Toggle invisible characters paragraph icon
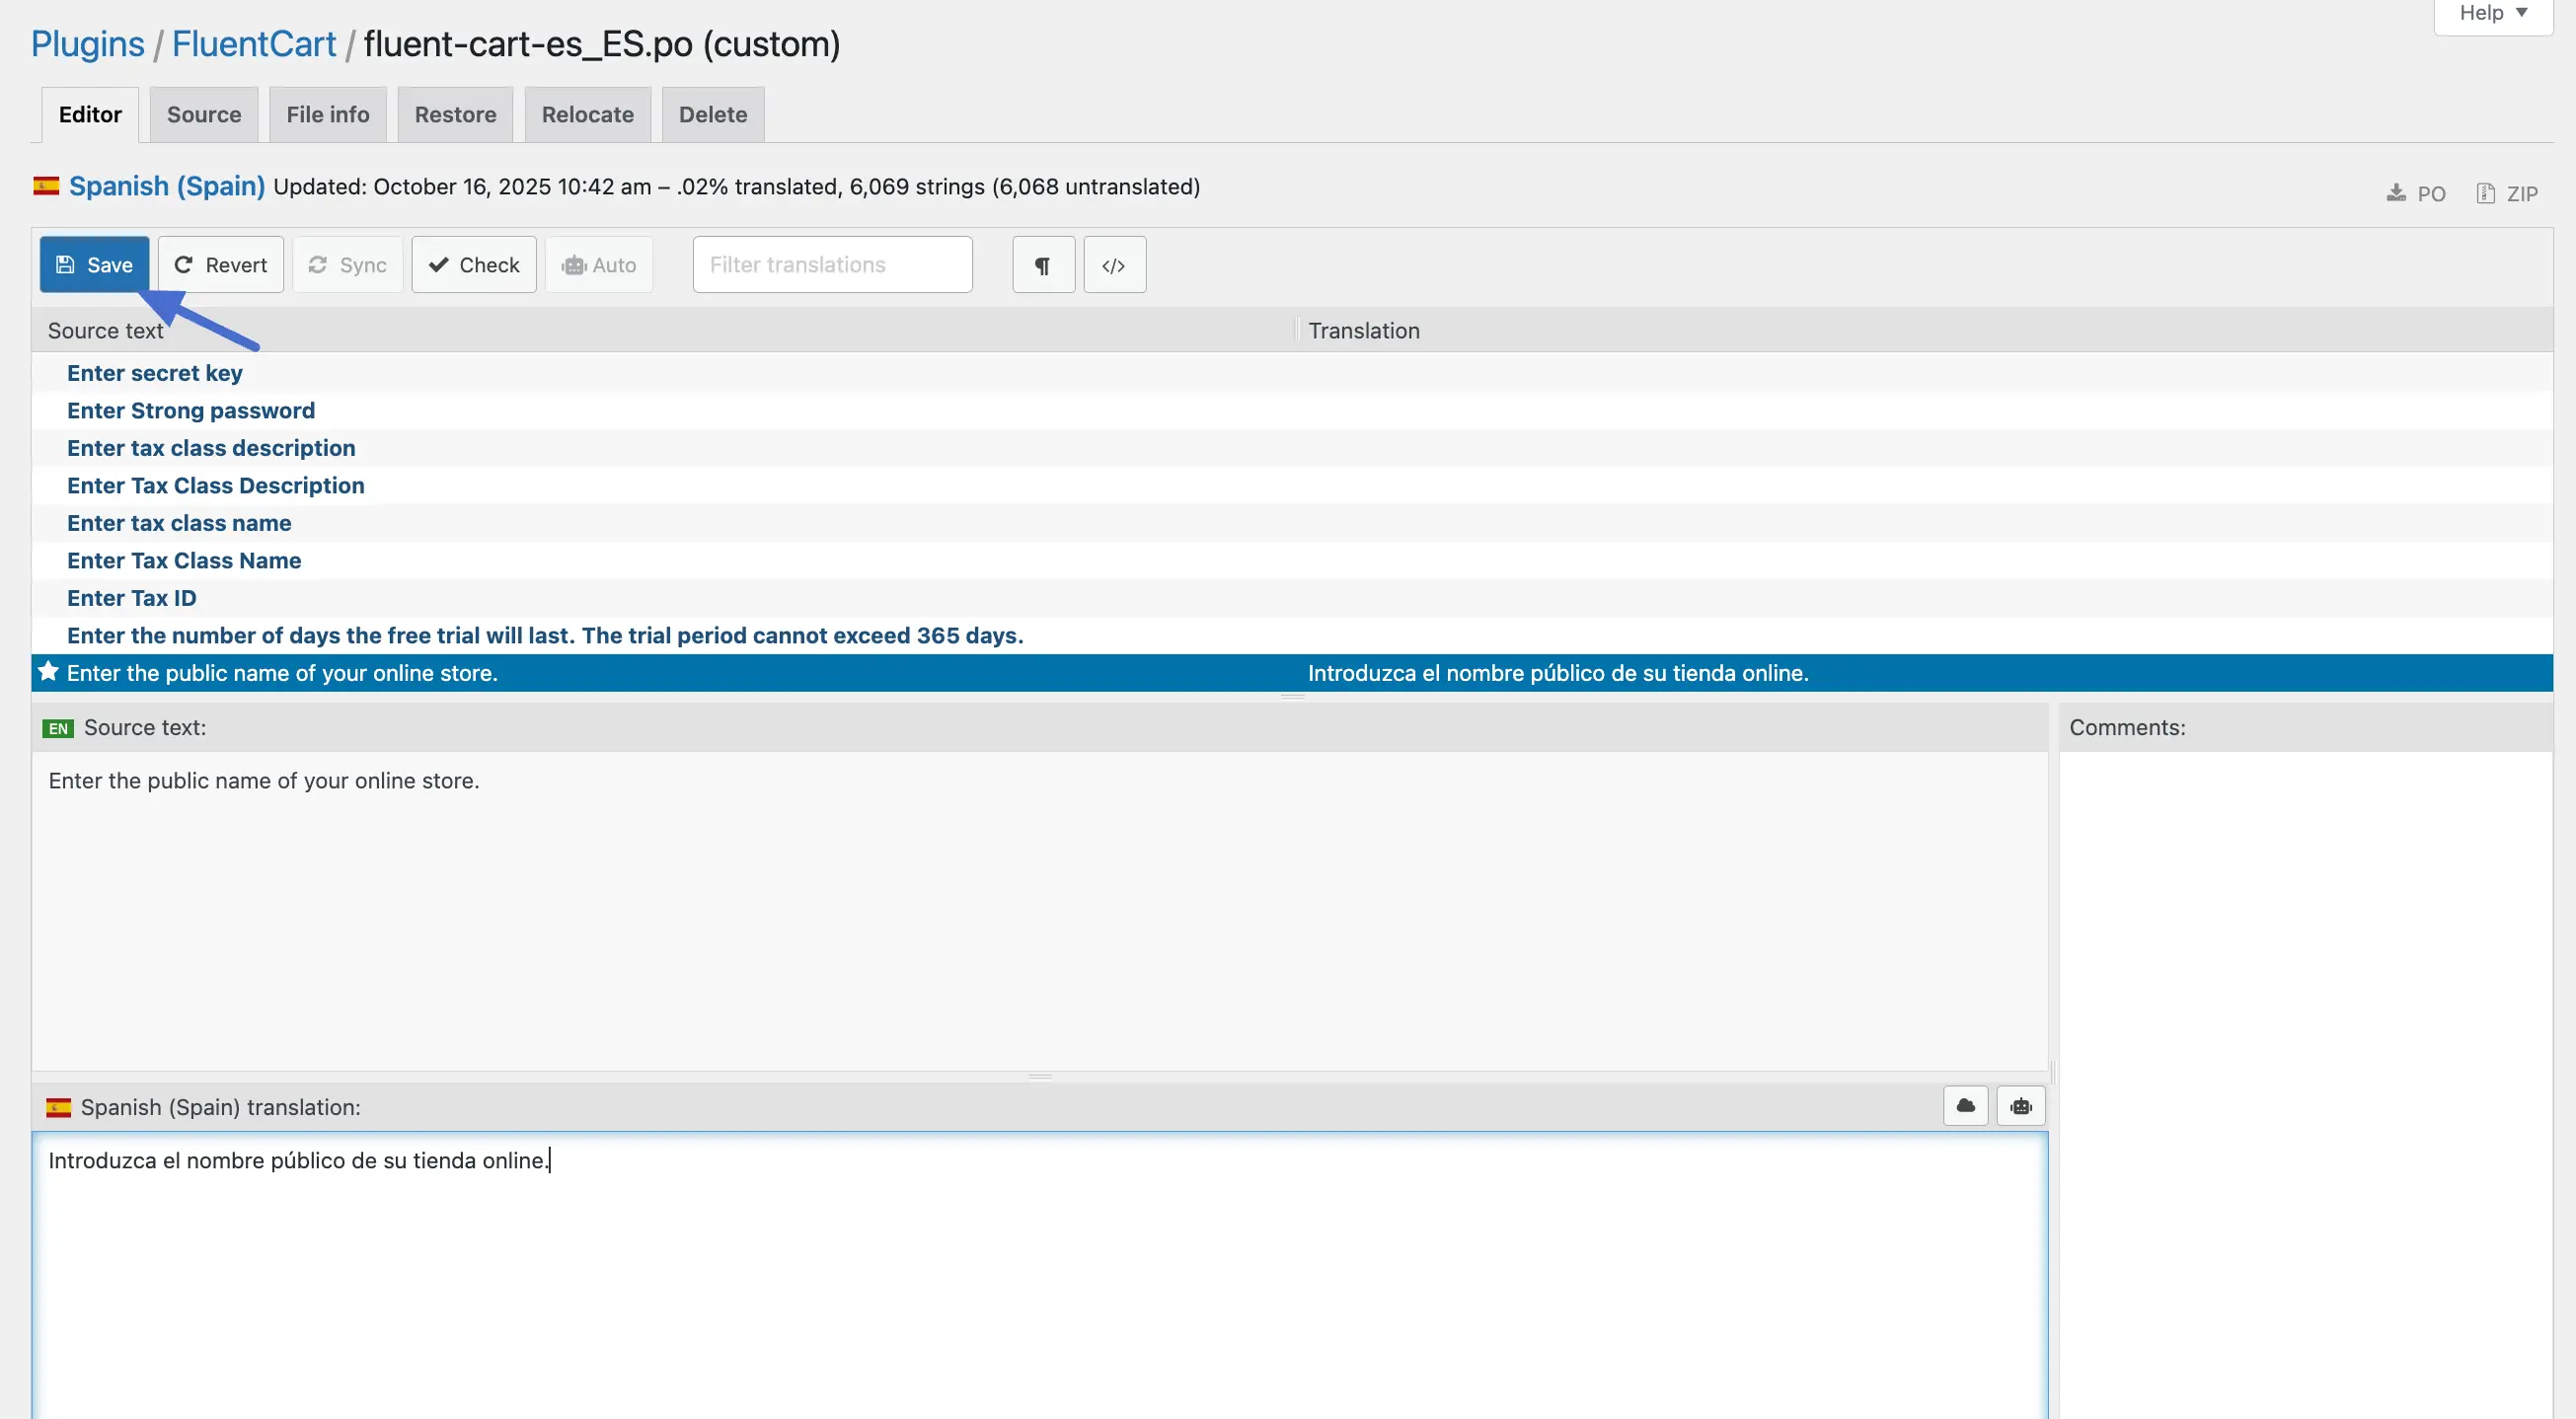 coord(1043,265)
